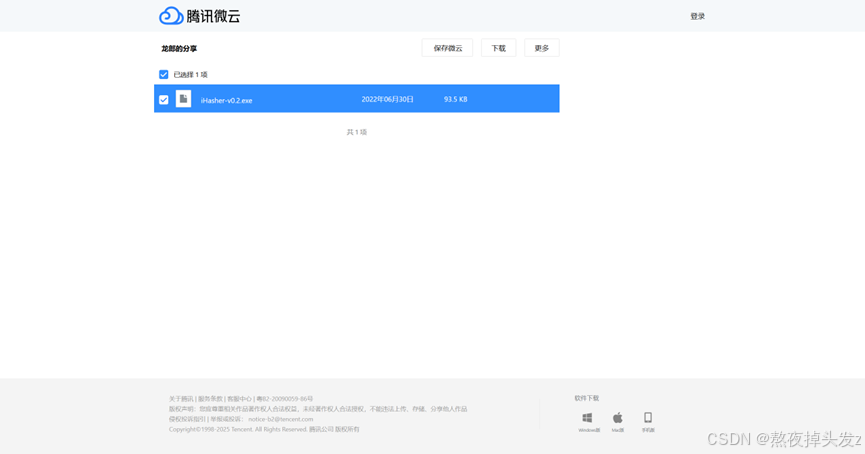Viewport: 865px width, 454px height.
Task: Open the 客服中心 footer link
Action: click(239, 399)
